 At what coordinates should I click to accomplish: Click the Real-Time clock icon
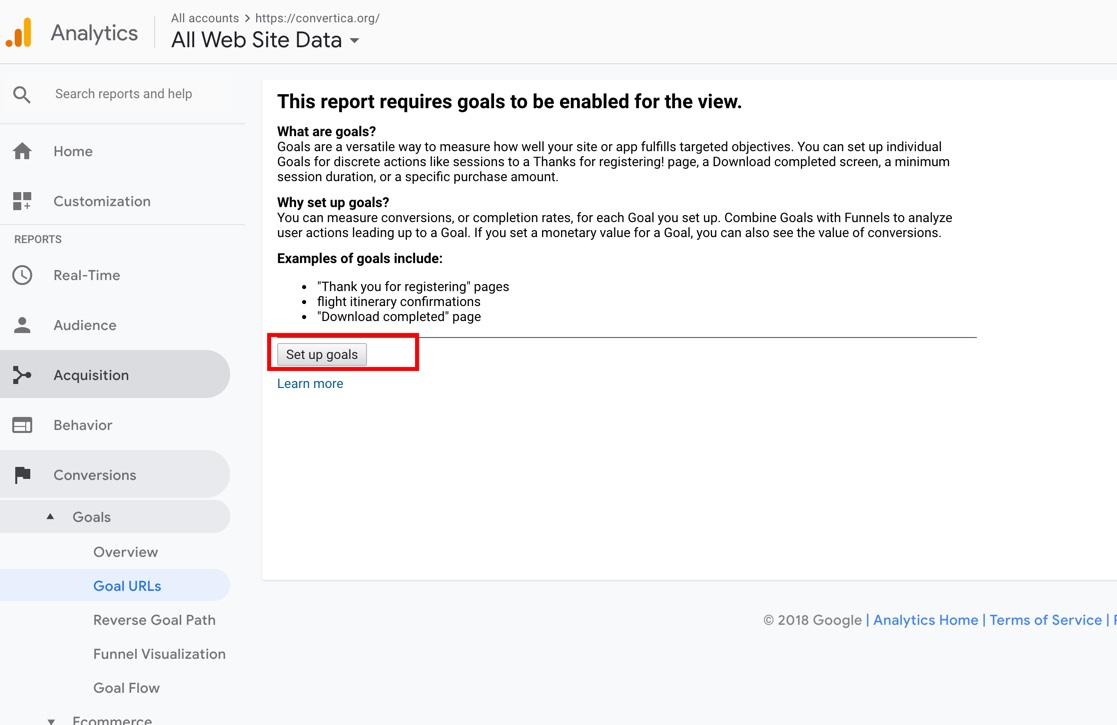[x=22, y=275]
